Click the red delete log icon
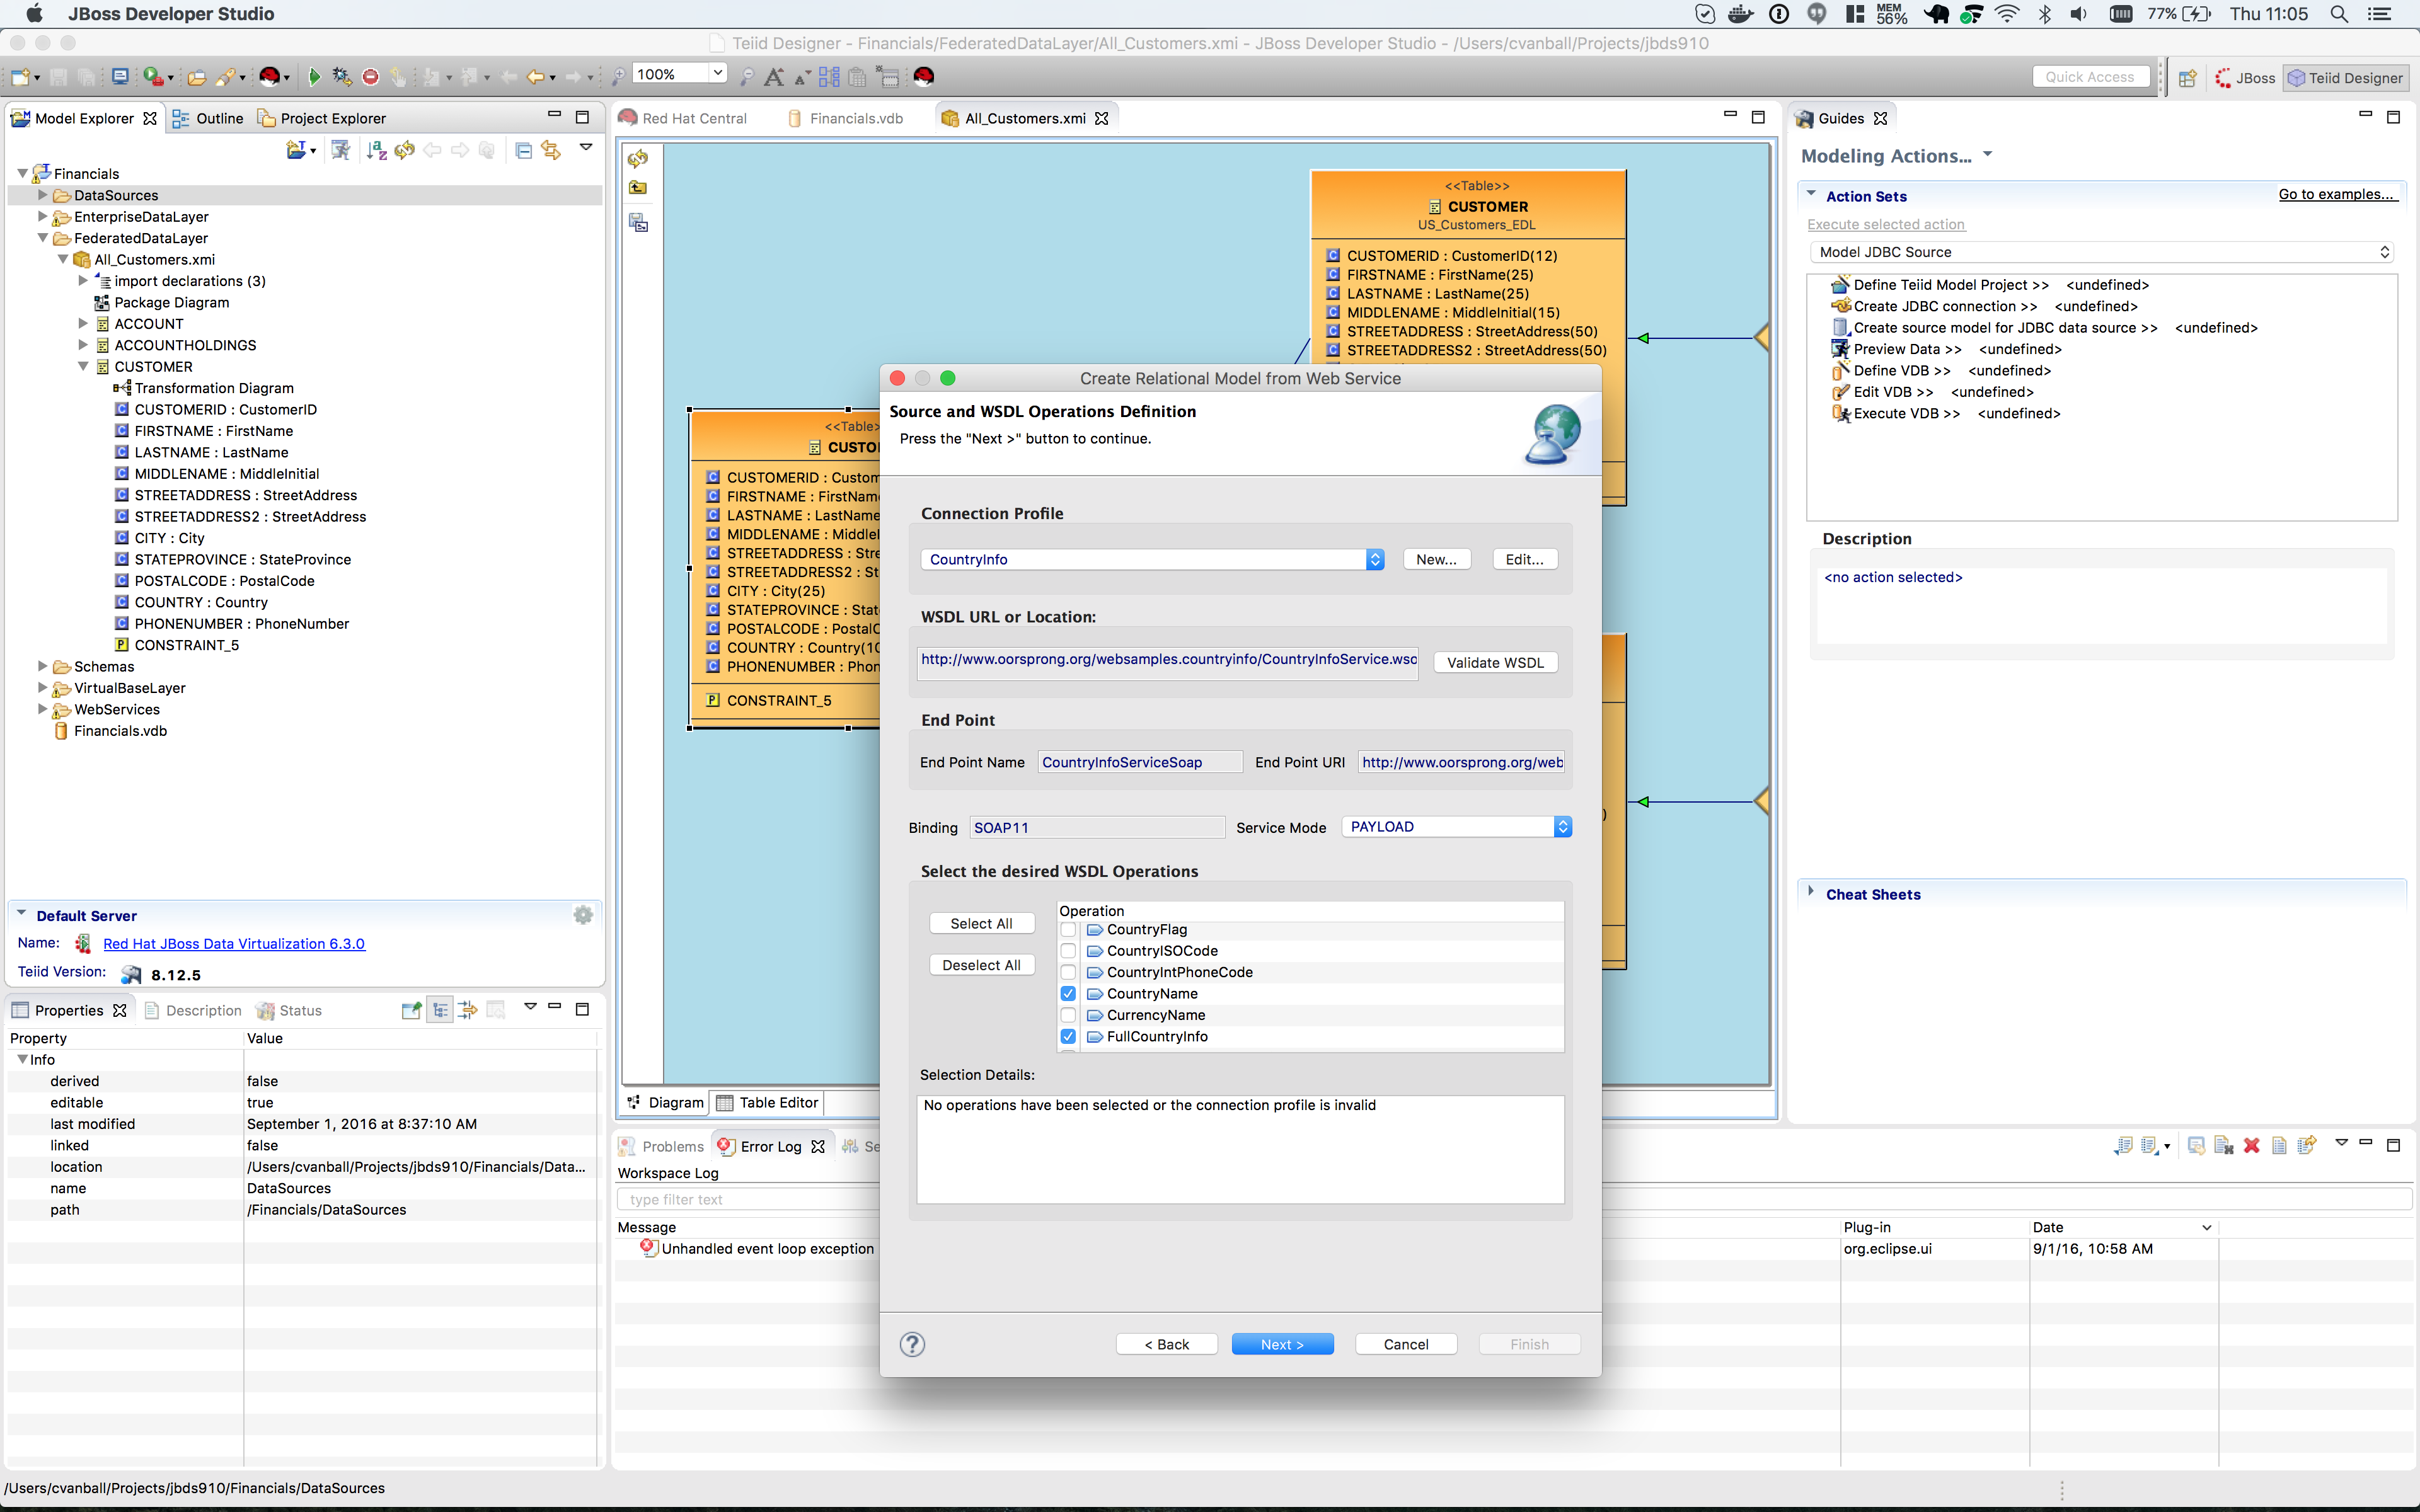This screenshot has height=1512, width=2420. pos(2251,1146)
